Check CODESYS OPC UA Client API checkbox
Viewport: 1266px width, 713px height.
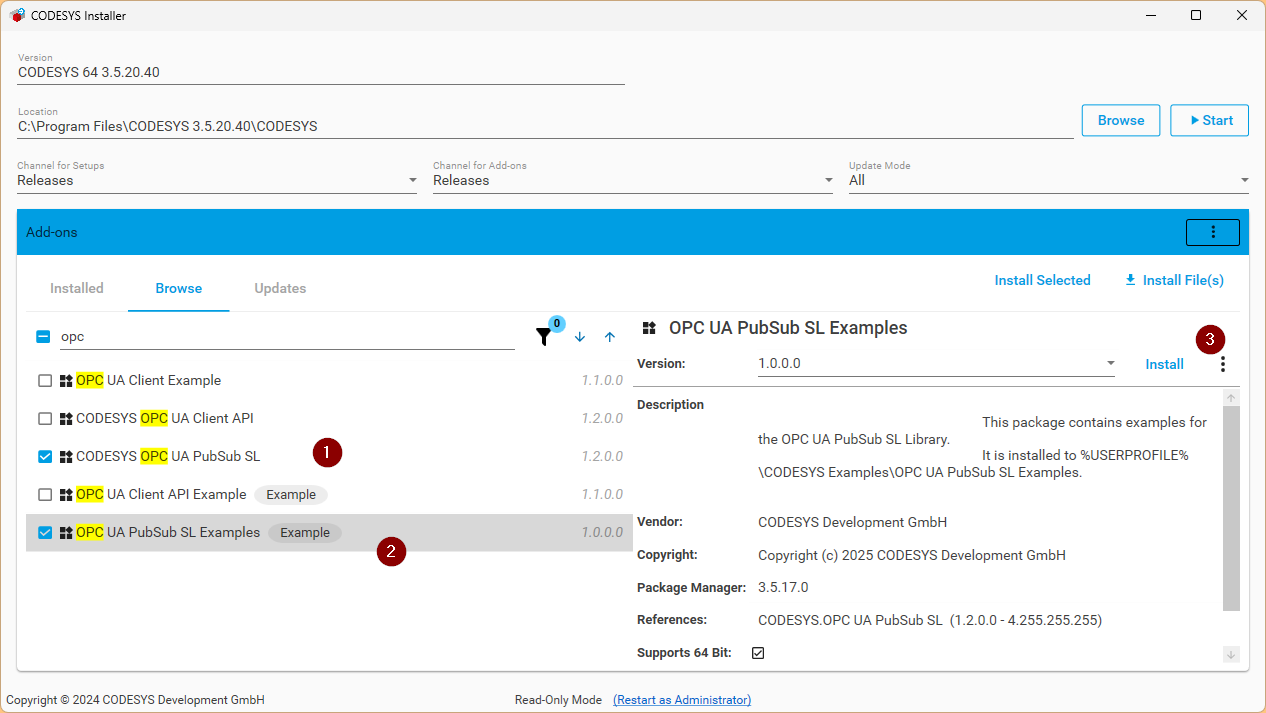(45, 419)
